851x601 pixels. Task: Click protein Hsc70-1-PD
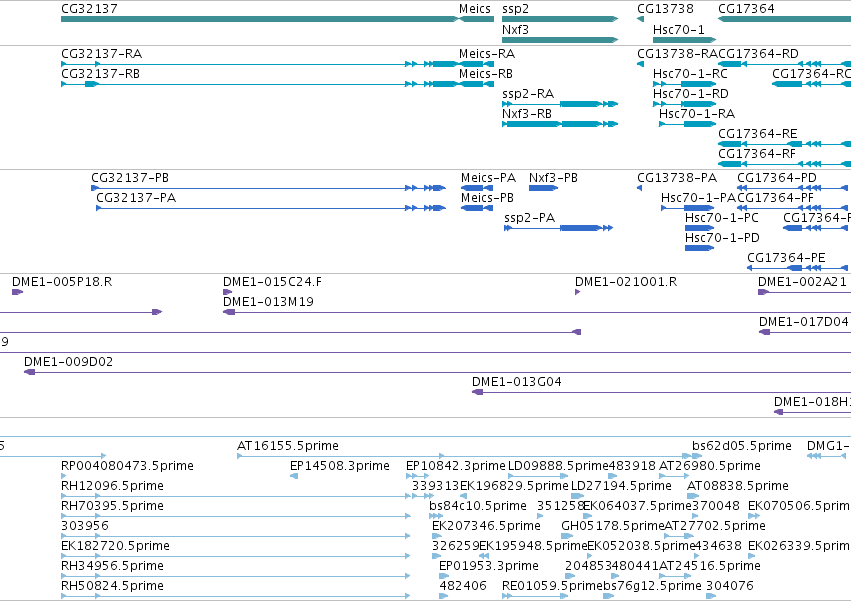(x=699, y=248)
